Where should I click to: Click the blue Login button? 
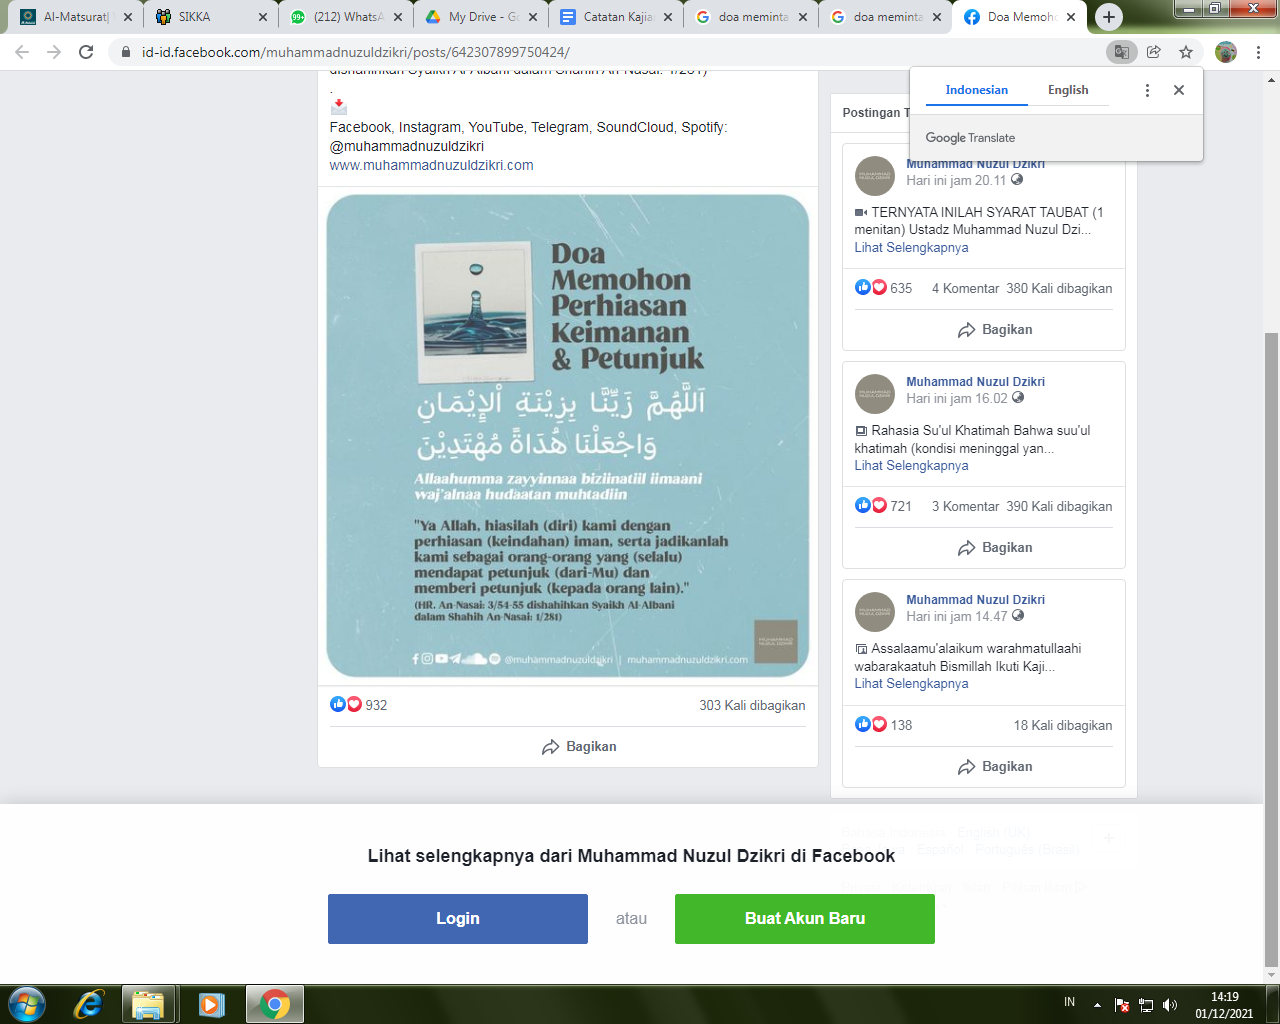pos(458,919)
